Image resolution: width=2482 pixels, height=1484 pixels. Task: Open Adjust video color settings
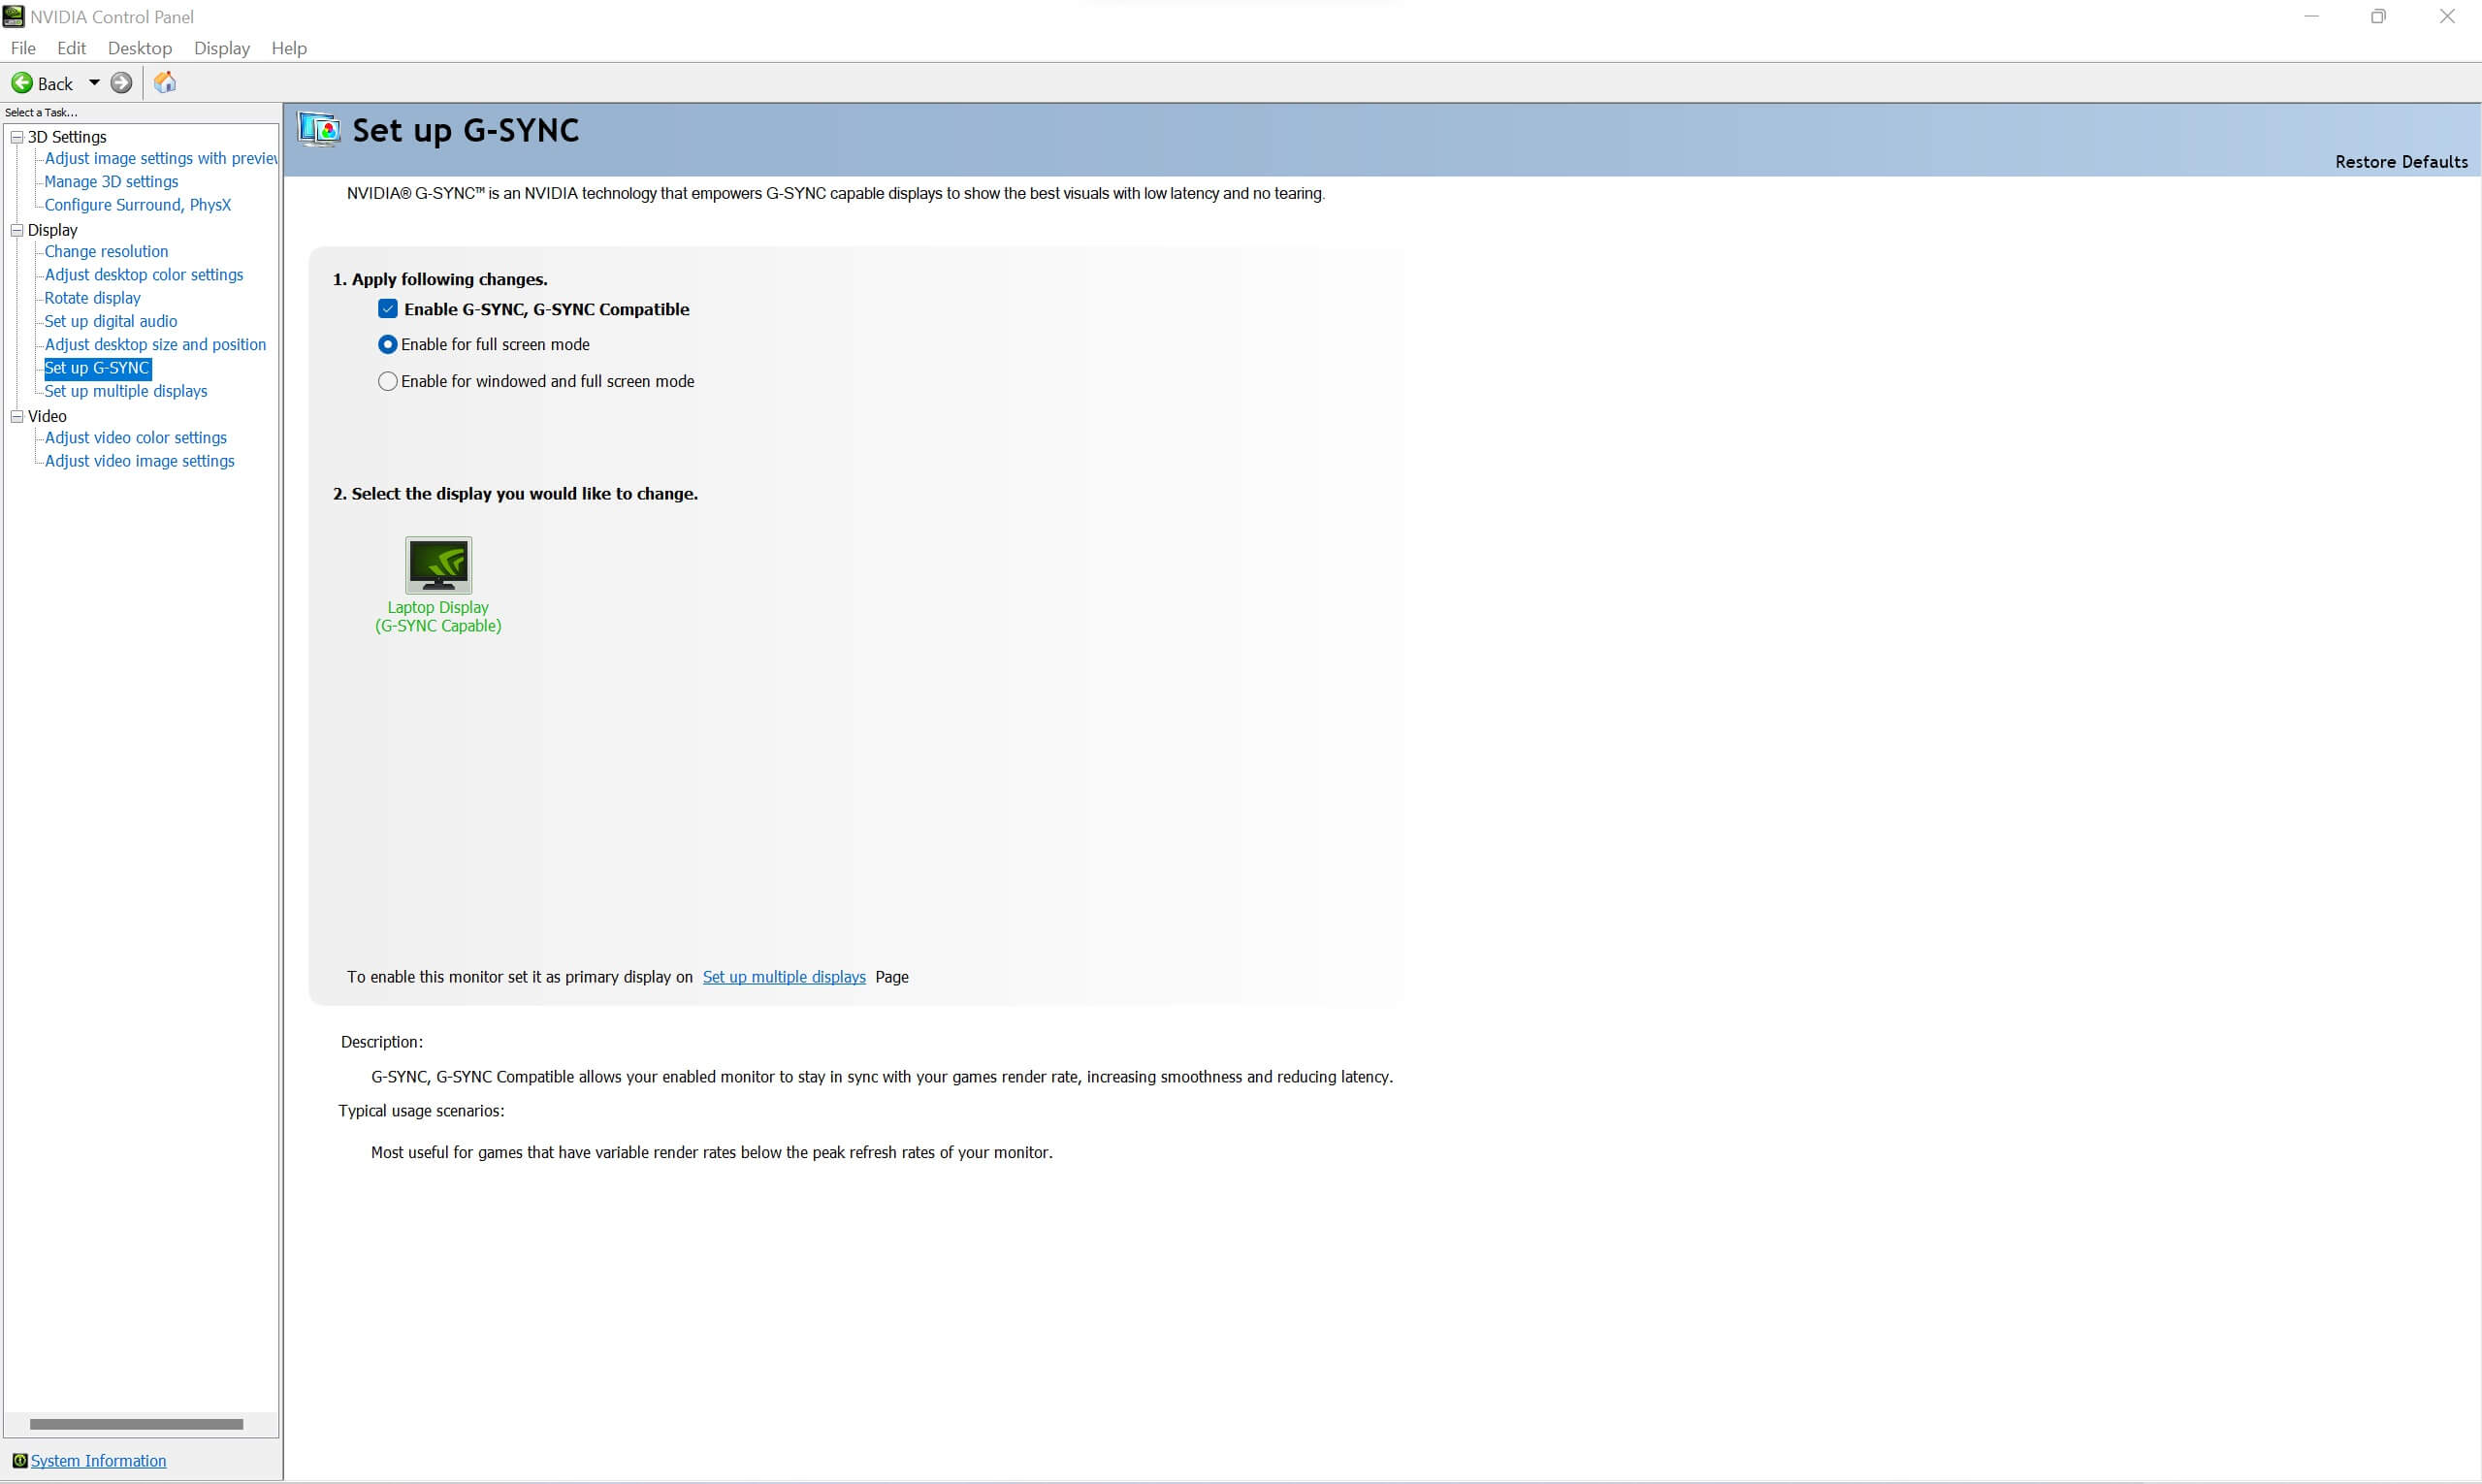coord(136,437)
